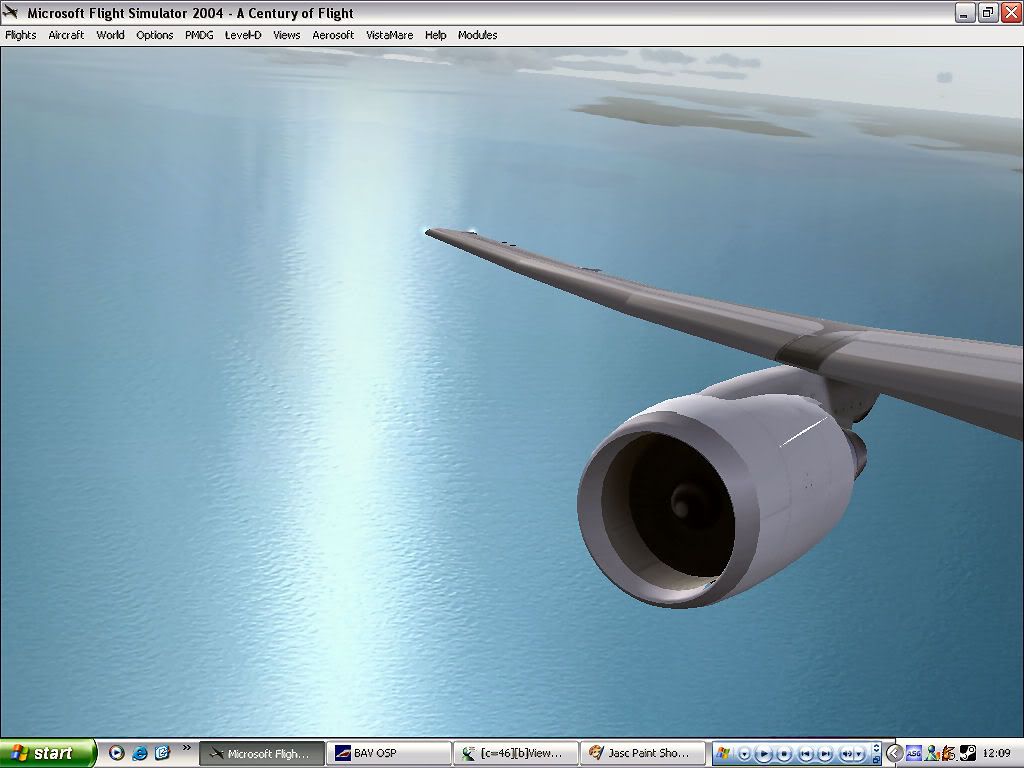Screen dimensions: 1024x768
Task: Click the Windows Start button
Action: (47, 753)
